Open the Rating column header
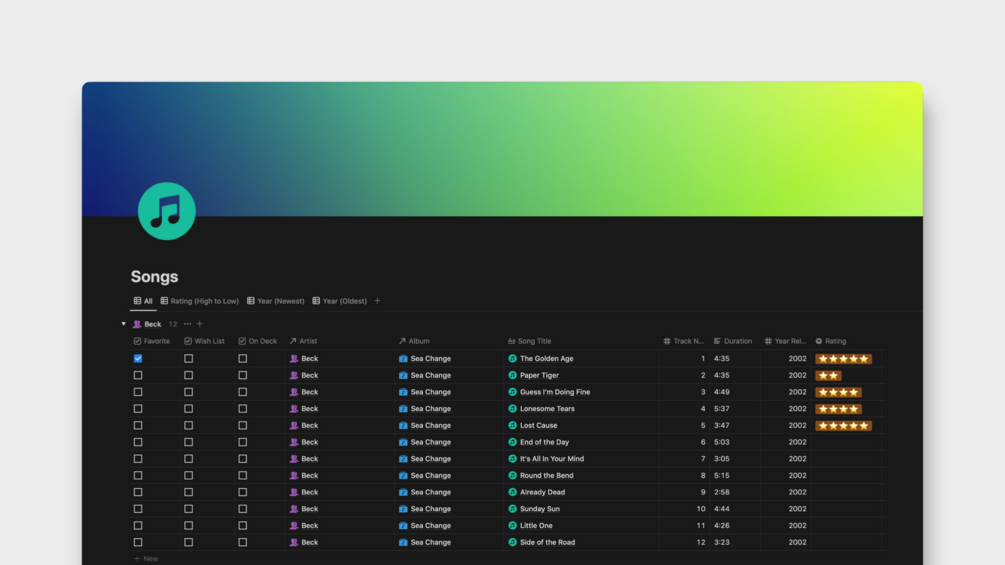 coord(831,341)
